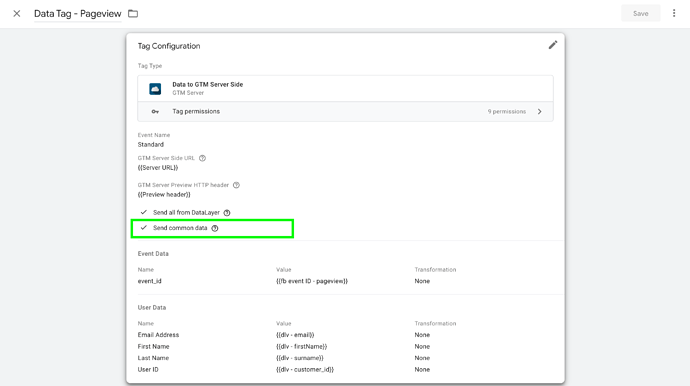Click the Tag permissions key icon

[155, 111]
